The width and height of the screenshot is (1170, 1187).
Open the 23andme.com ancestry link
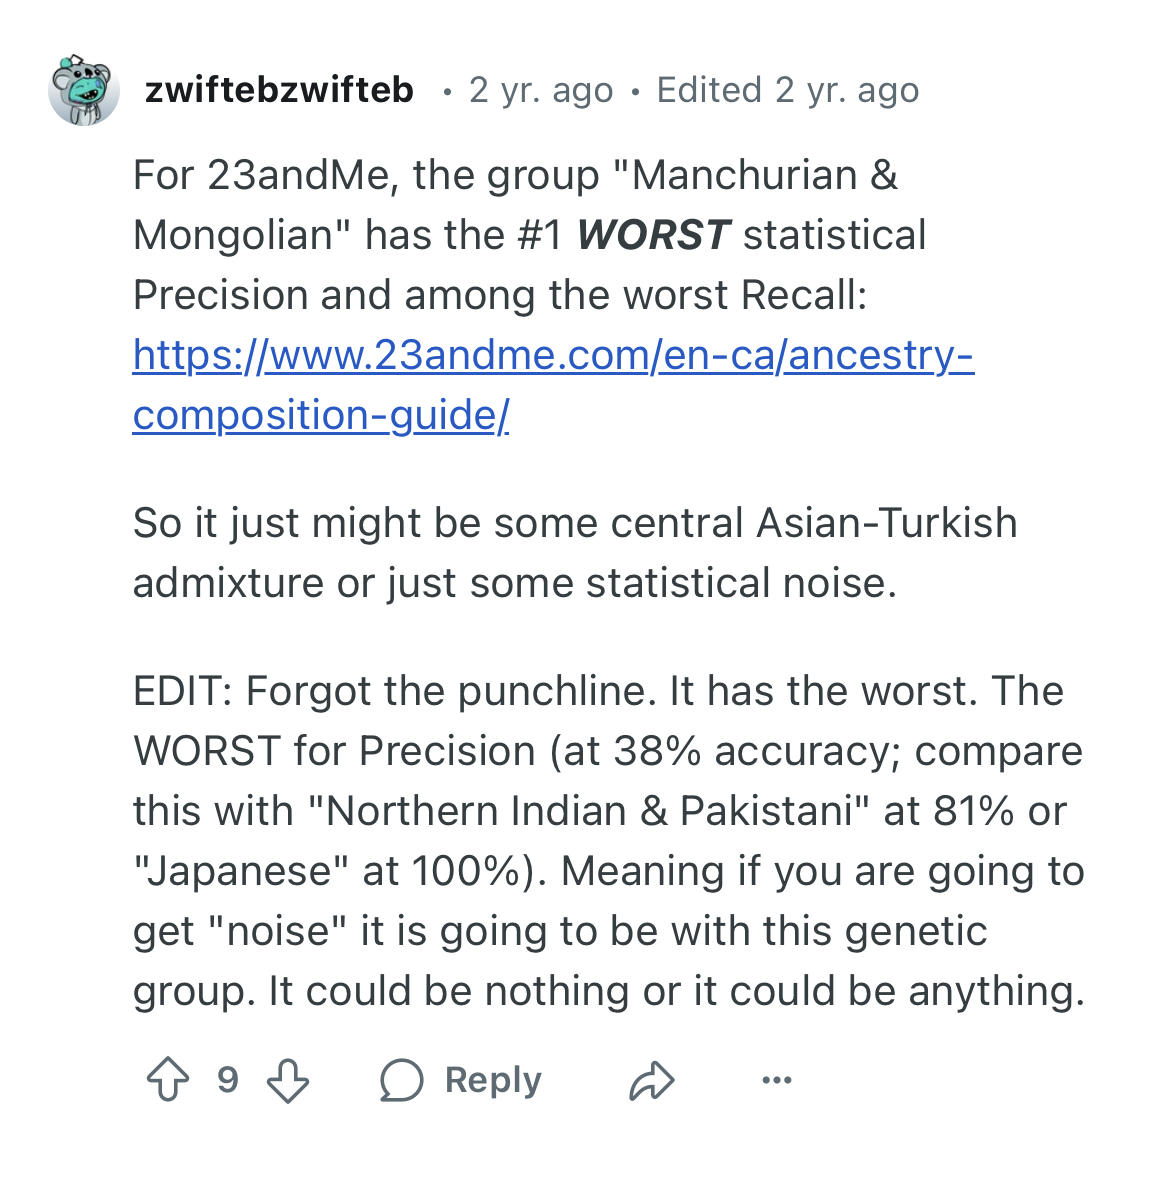pyautogui.click(x=552, y=355)
